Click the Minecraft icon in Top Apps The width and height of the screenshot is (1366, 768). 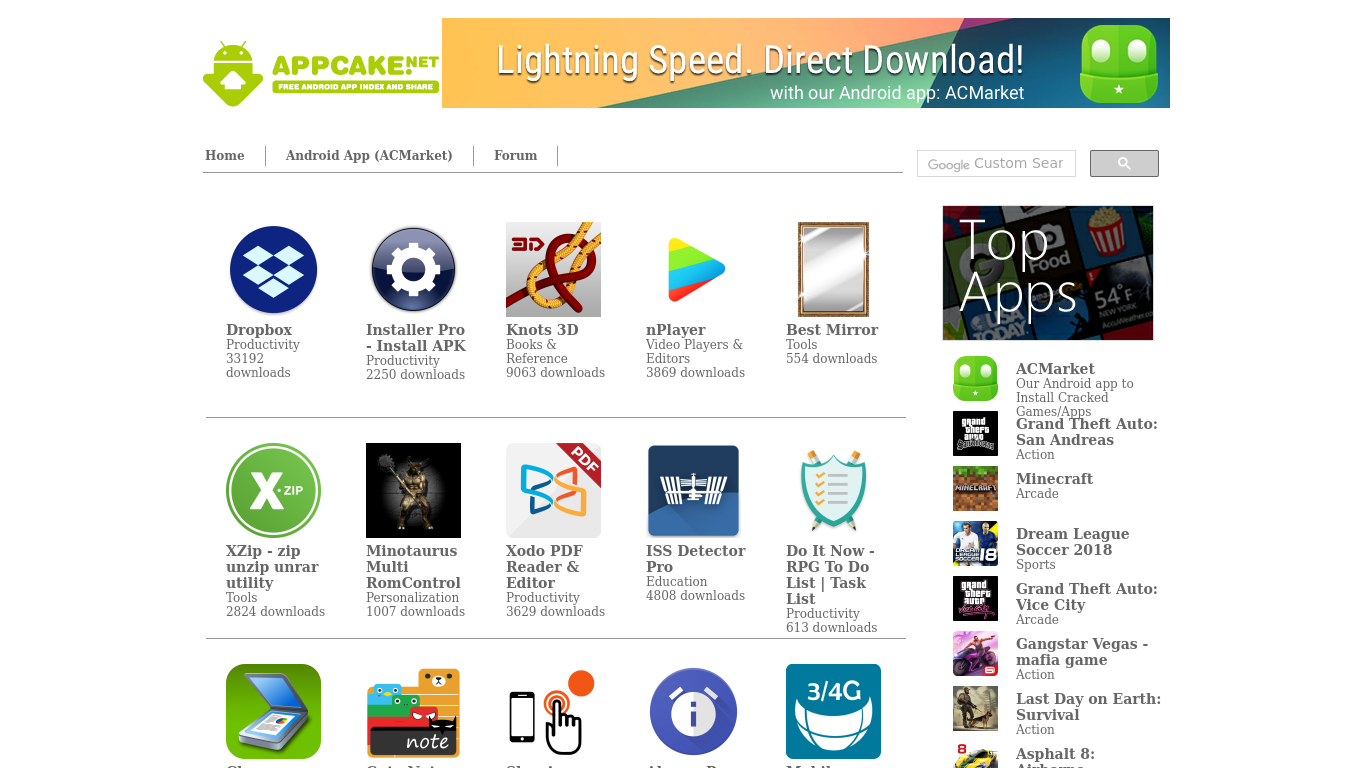tap(975, 489)
